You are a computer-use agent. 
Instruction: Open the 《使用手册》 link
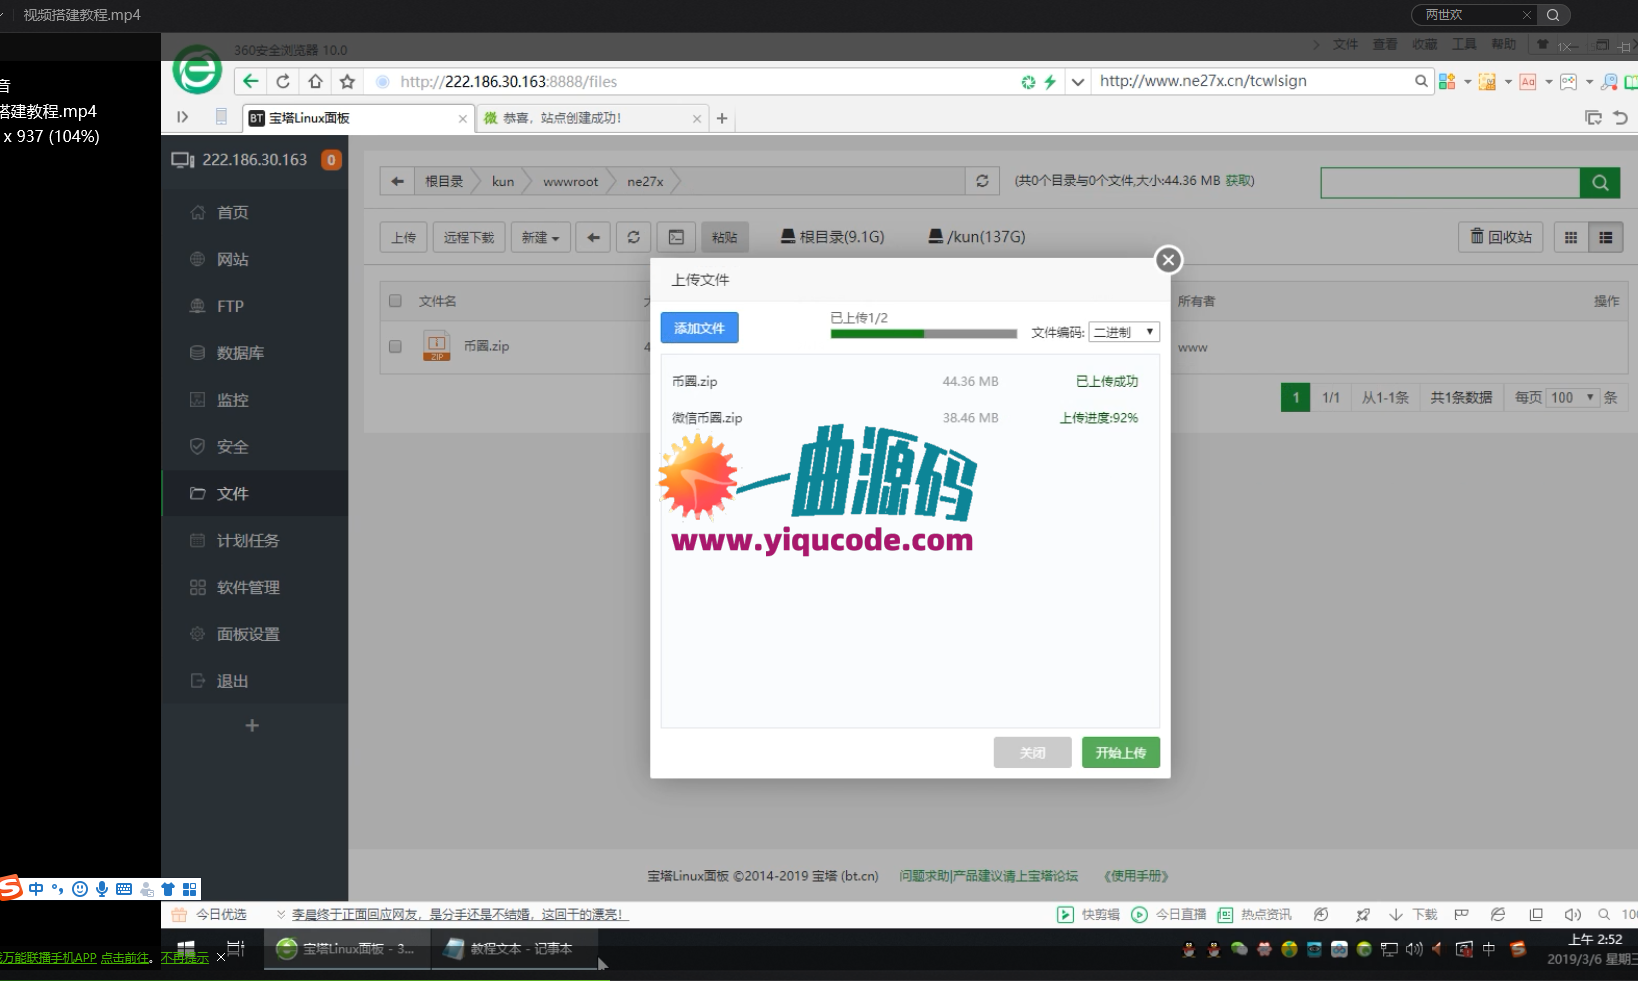pyautogui.click(x=1136, y=876)
